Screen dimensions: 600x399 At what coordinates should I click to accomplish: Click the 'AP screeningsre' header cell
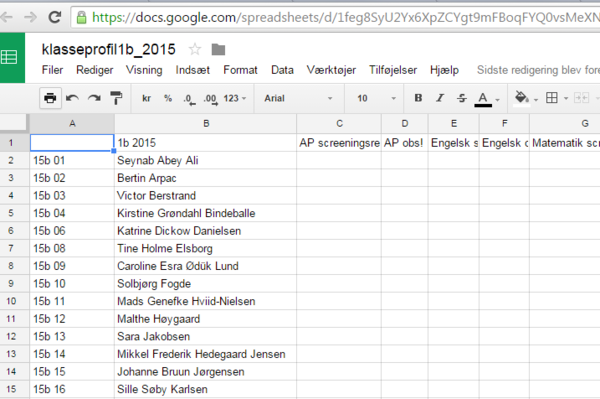(x=339, y=143)
